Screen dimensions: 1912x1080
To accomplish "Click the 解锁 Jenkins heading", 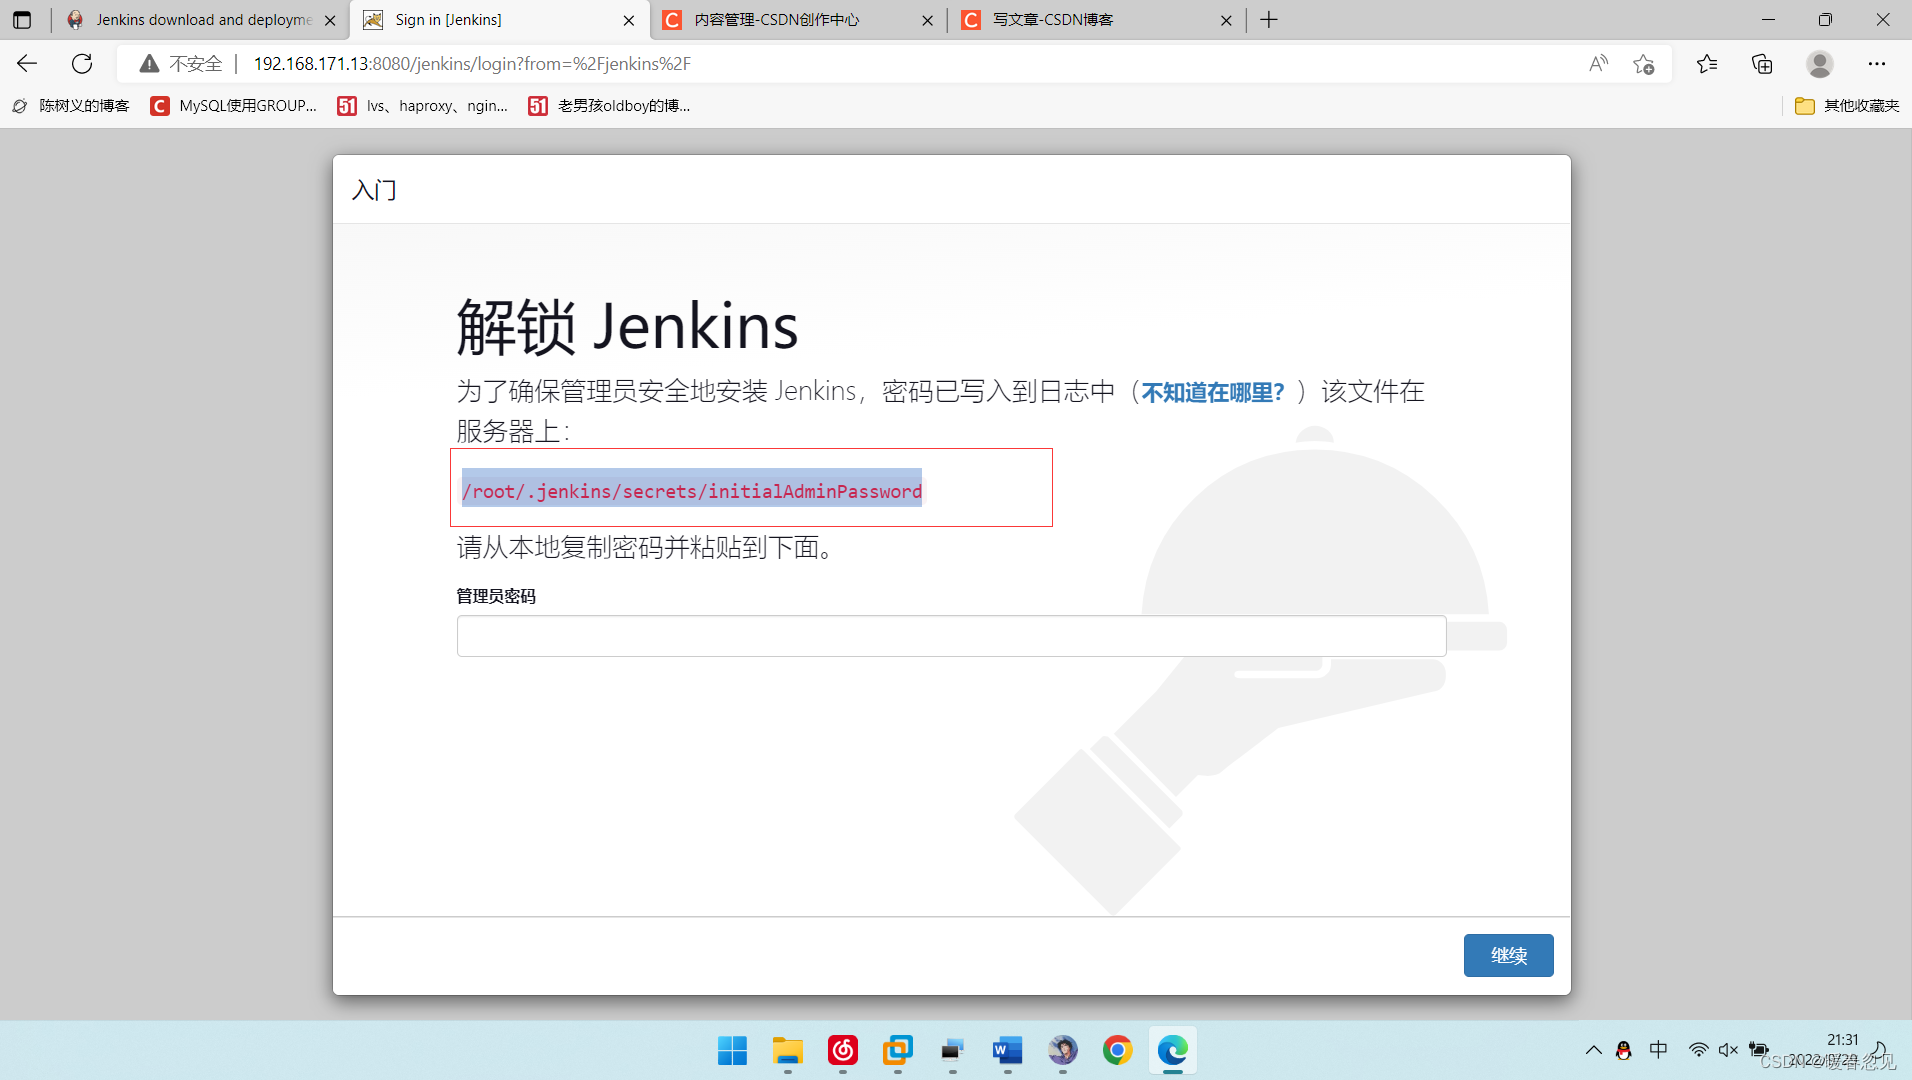I will pos(627,327).
